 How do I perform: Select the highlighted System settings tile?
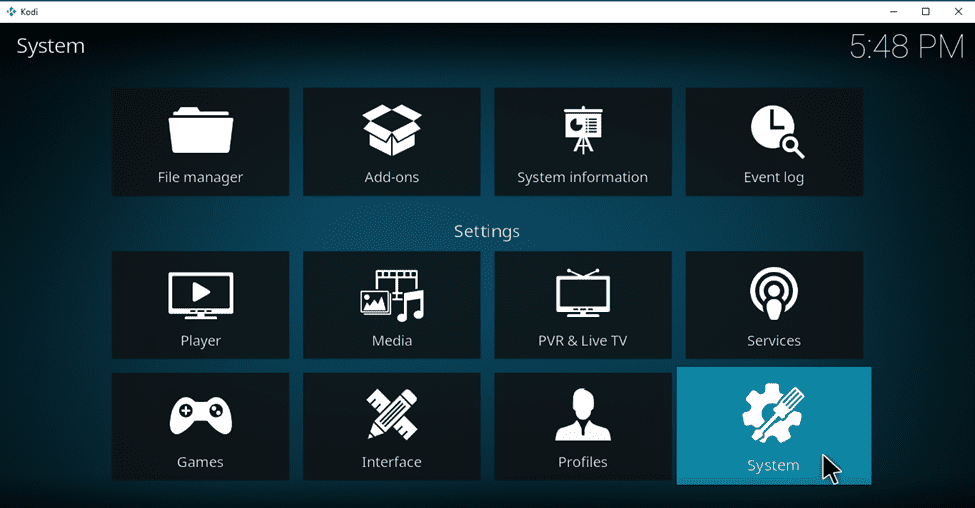(x=774, y=426)
